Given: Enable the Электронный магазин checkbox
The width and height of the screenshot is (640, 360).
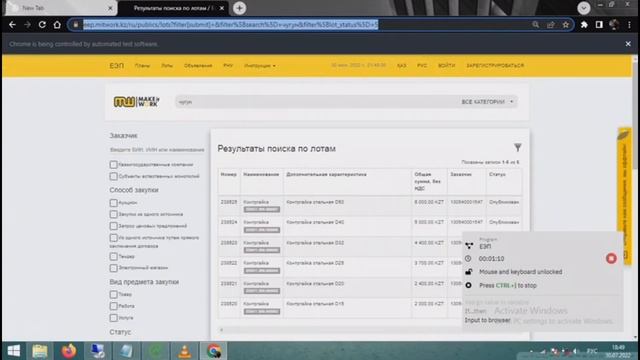Looking at the screenshot, I should click(x=113, y=268).
